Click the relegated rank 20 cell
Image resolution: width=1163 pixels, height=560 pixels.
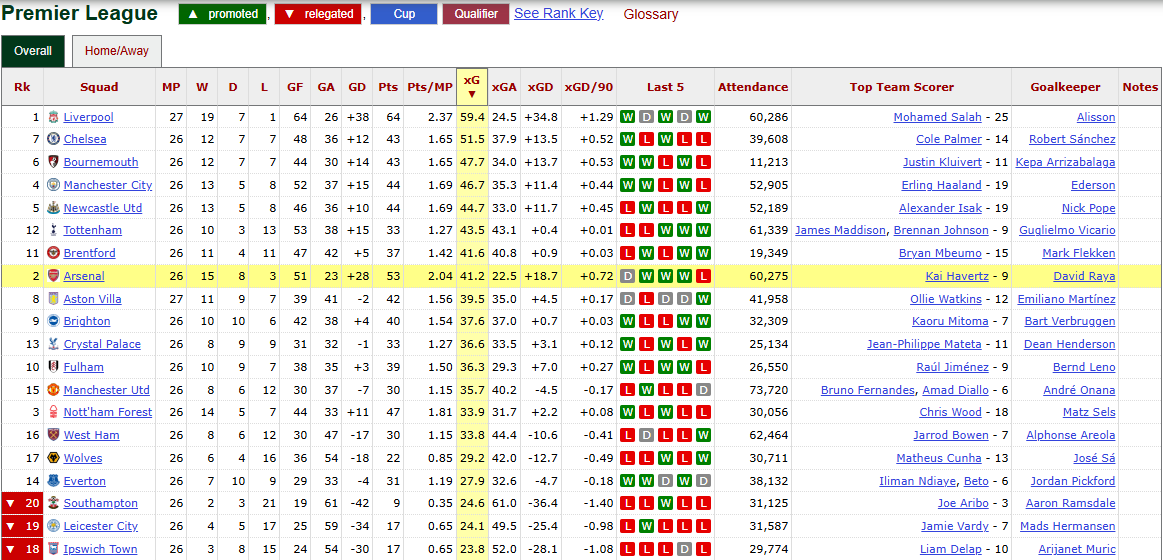22,504
